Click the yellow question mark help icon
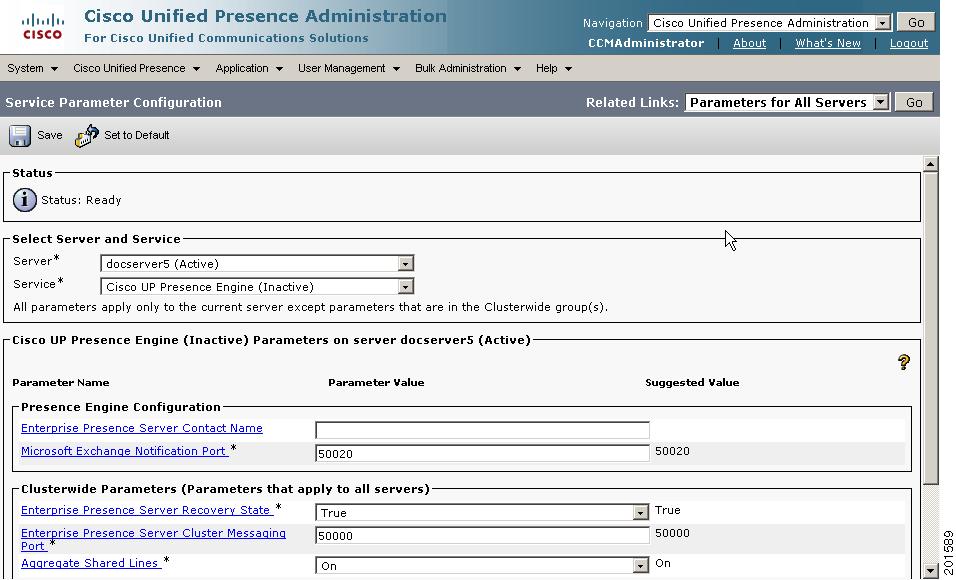 pyautogui.click(x=904, y=362)
